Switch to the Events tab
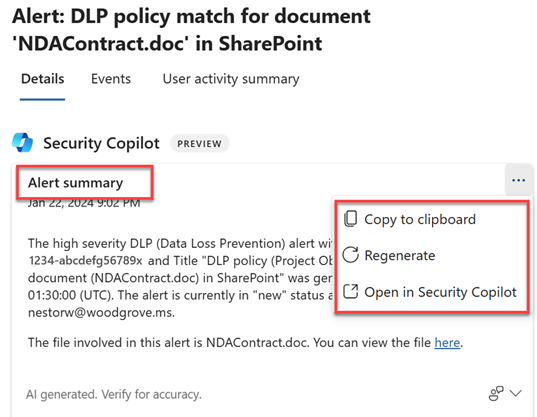This screenshot has height=417, width=537. (x=111, y=79)
